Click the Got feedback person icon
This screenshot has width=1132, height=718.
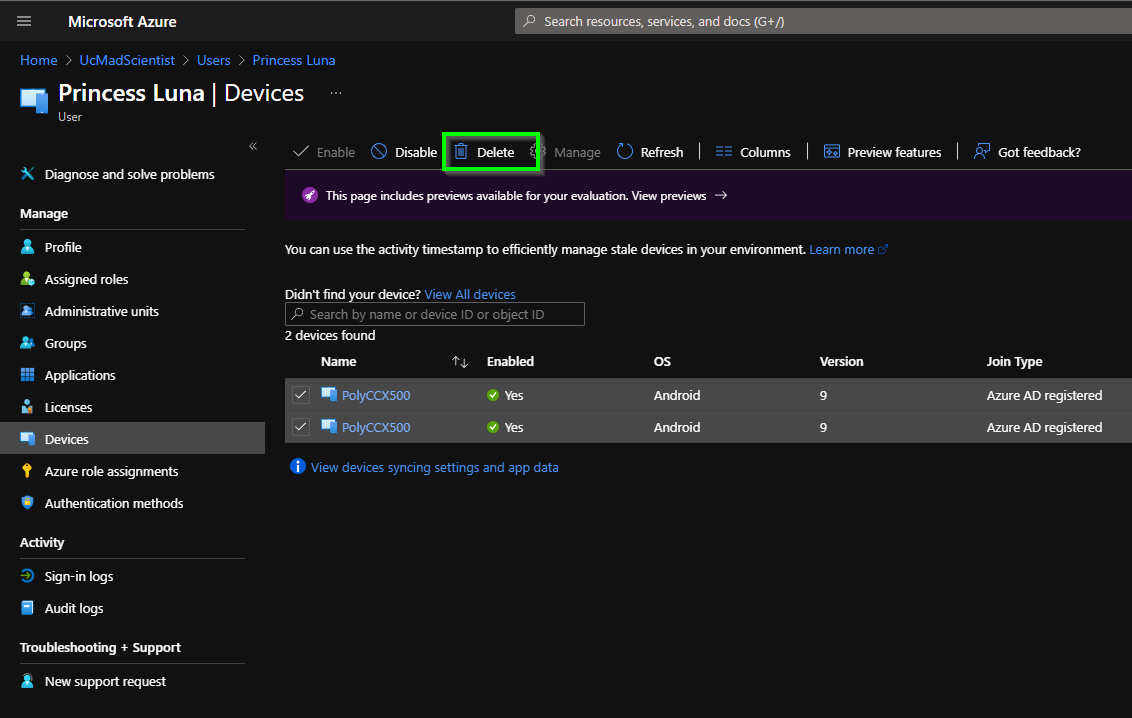[x=981, y=152]
